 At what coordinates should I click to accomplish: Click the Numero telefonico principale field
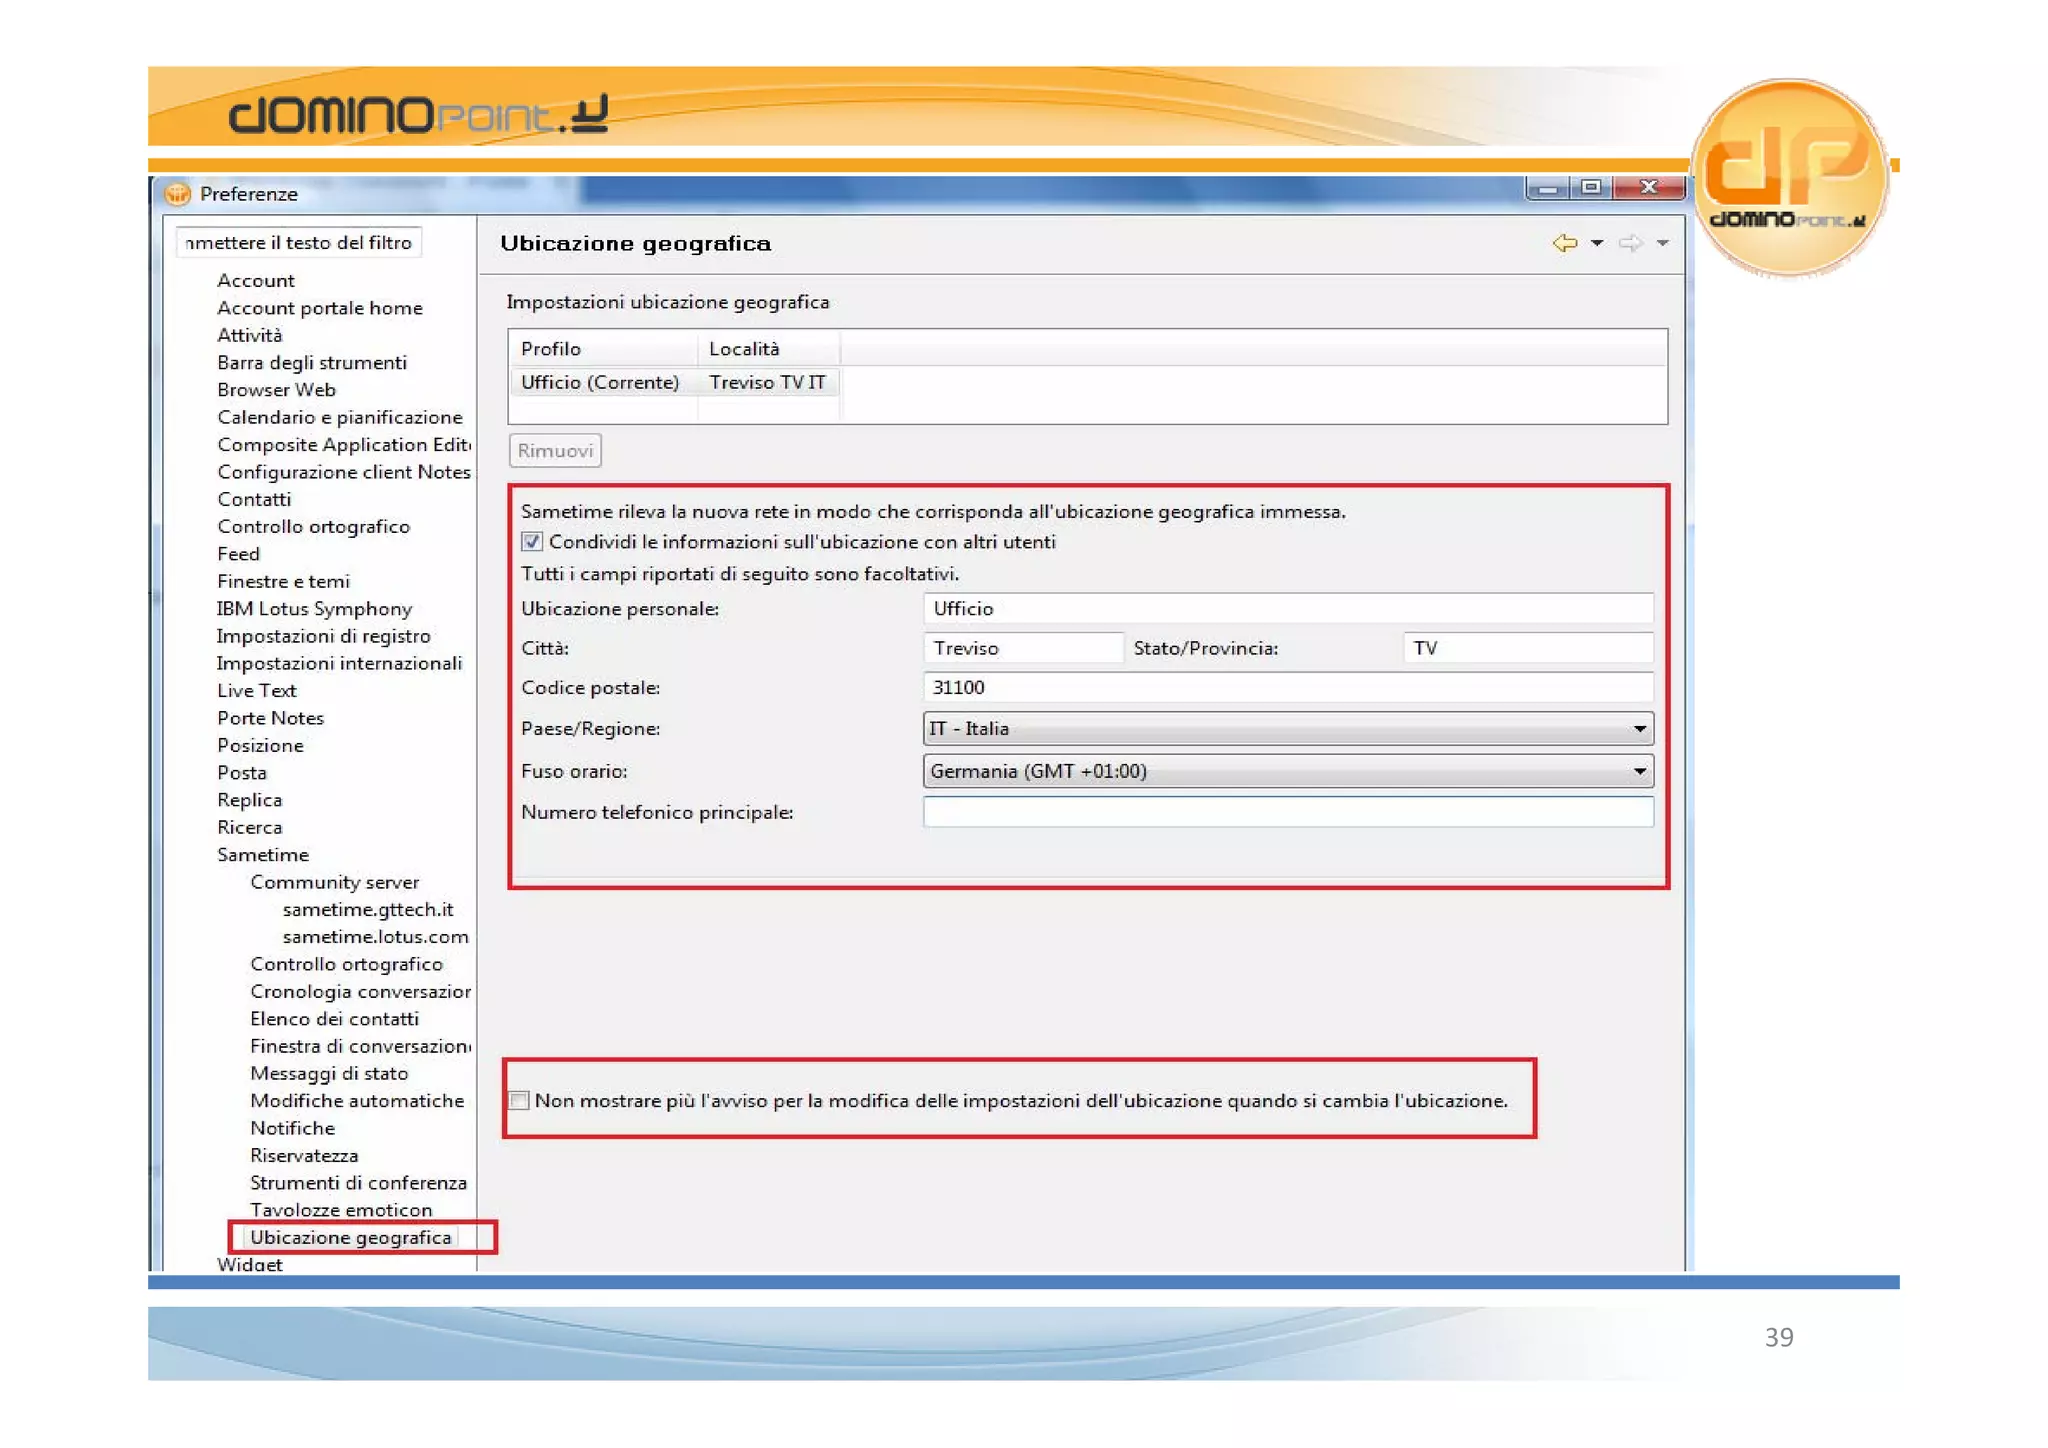pyautogui.click(x=1287, y=812)
